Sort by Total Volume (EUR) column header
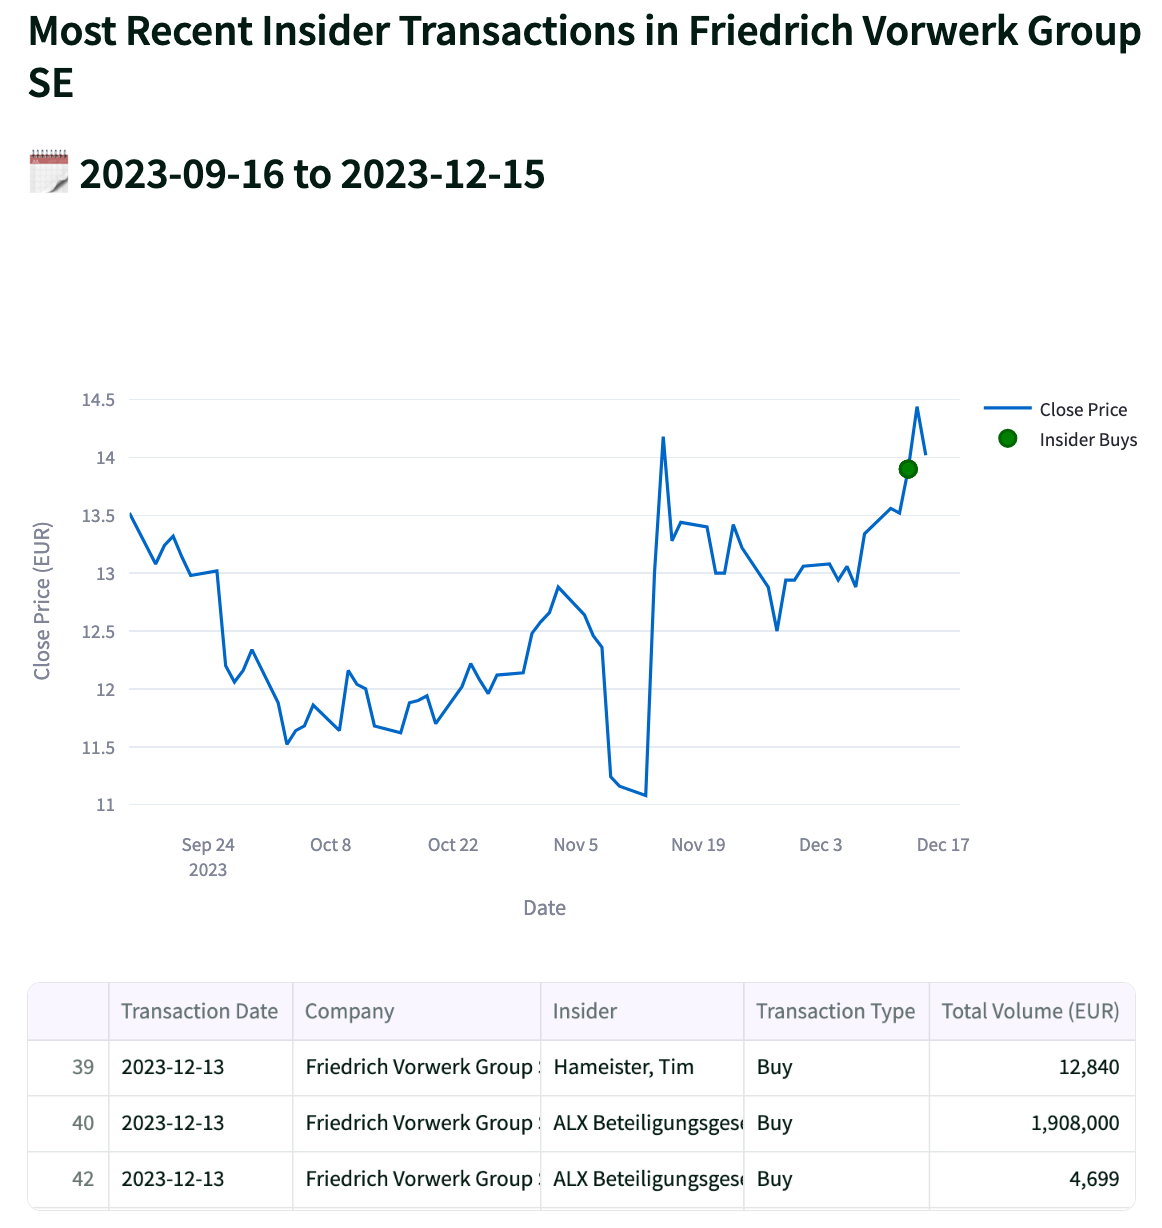1162x1228 pixels. (x=1031, y=1011)
